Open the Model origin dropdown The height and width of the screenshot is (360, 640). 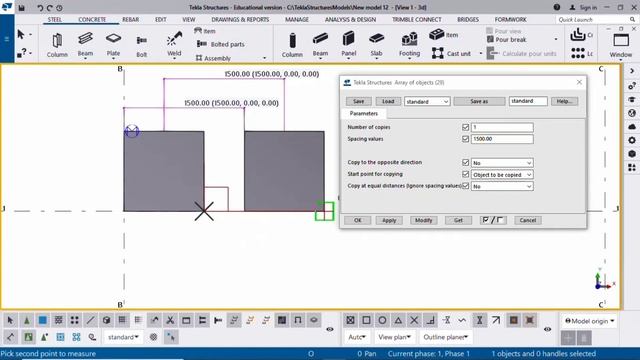coord(589,321)
